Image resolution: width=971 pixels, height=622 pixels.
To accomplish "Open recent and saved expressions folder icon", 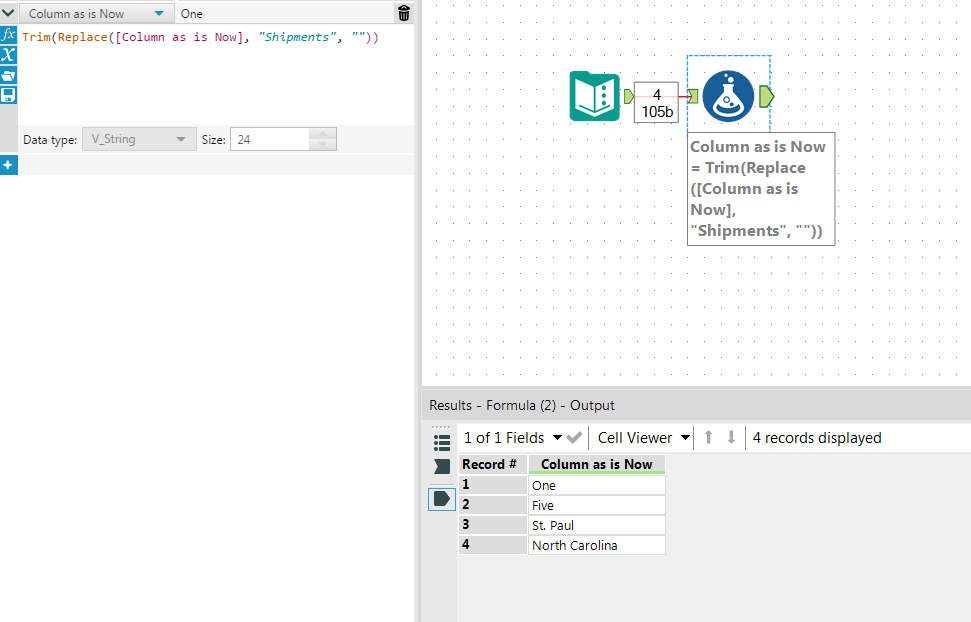I will pos(8,76).
